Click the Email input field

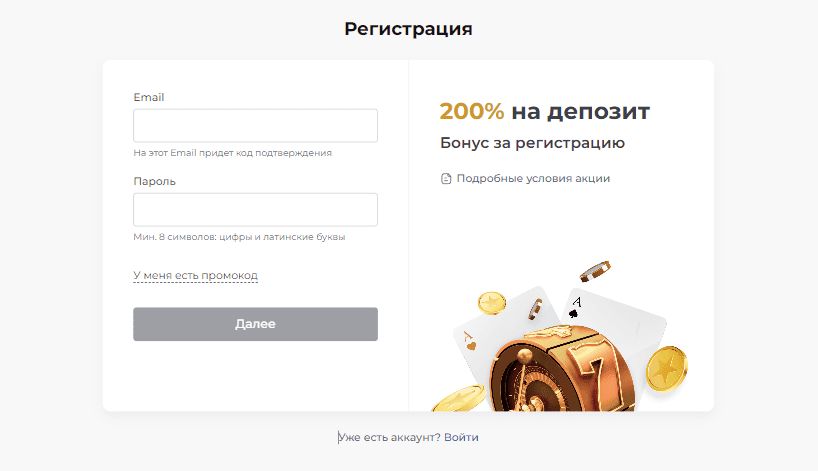coord(255,126)
